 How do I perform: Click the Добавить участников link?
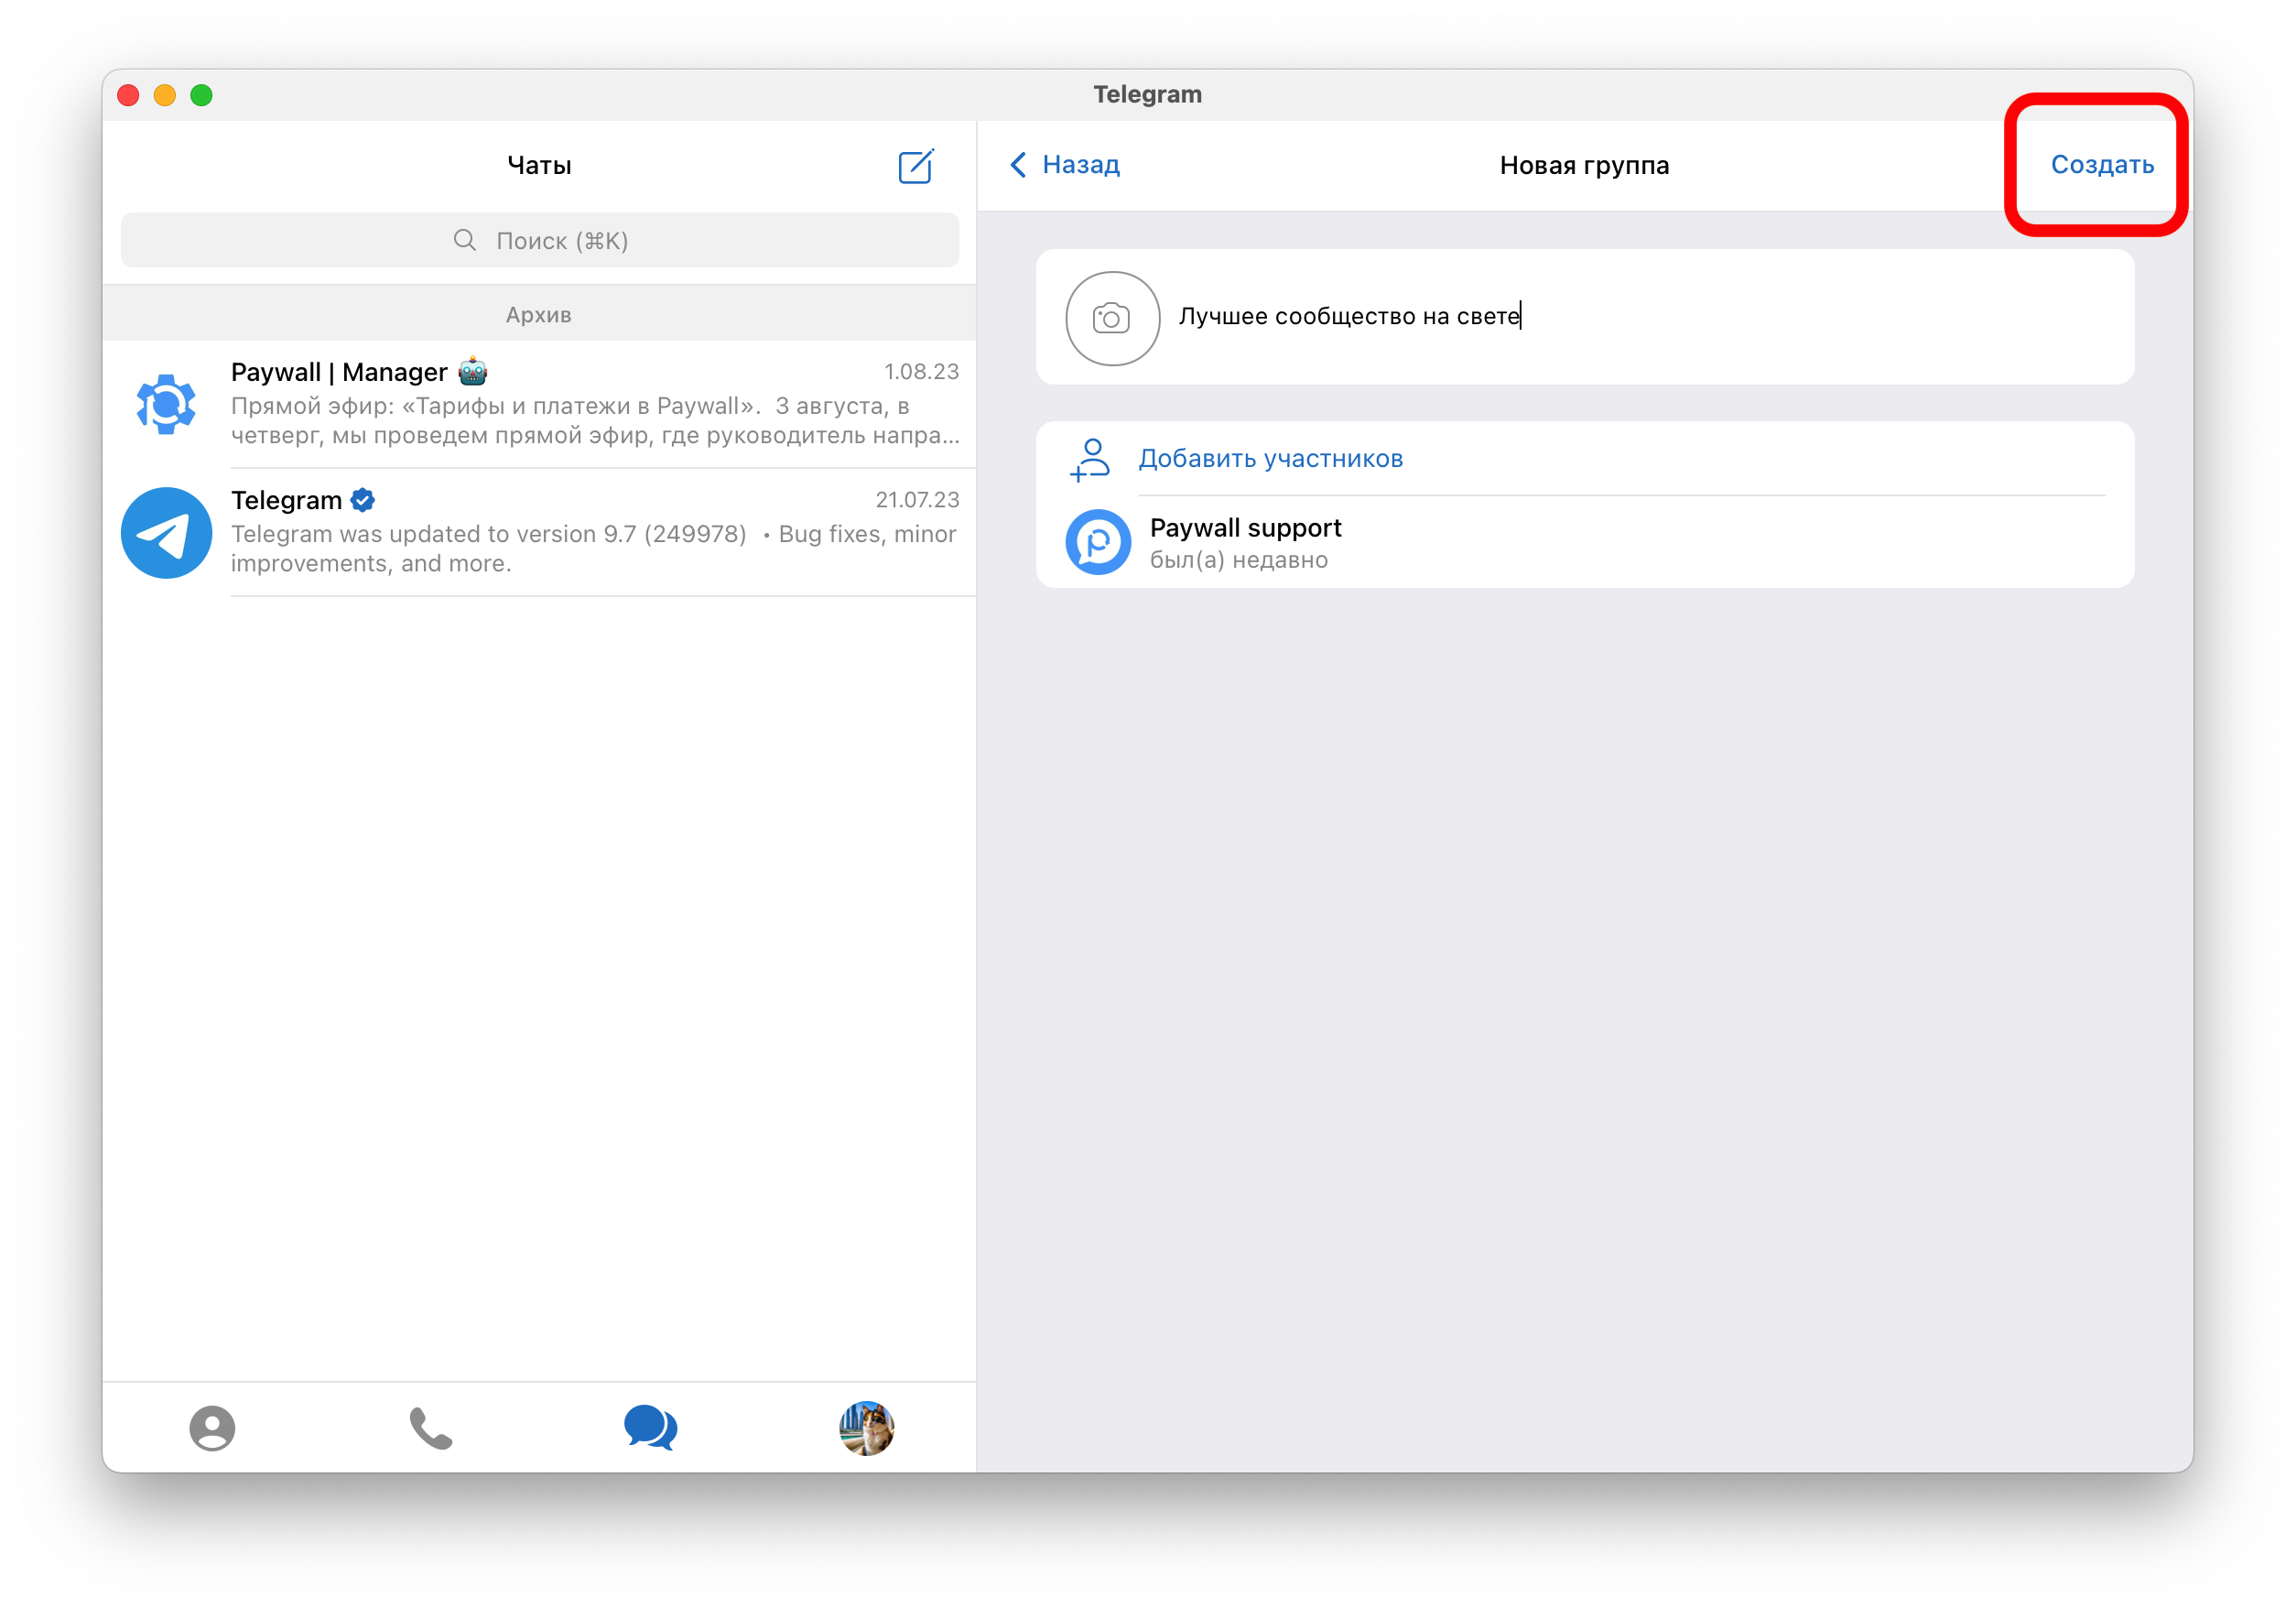[1270, 459]
